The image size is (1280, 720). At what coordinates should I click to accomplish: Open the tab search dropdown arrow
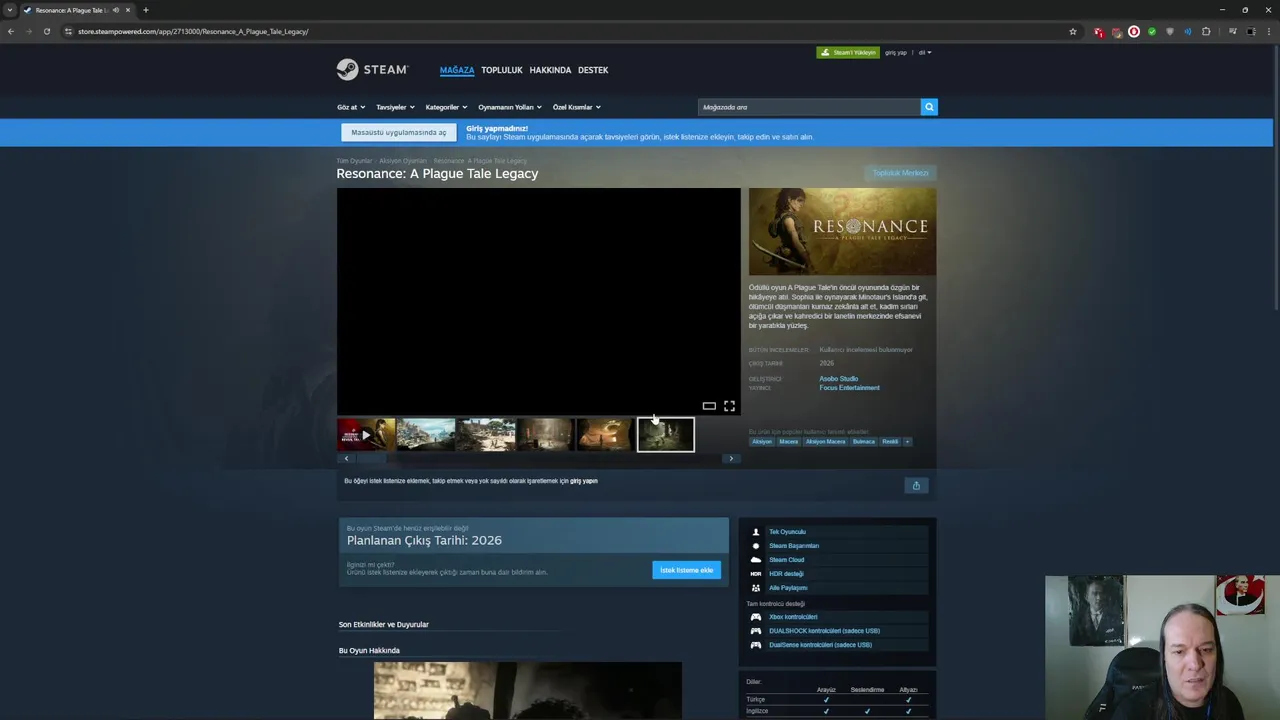coord(9,10)
